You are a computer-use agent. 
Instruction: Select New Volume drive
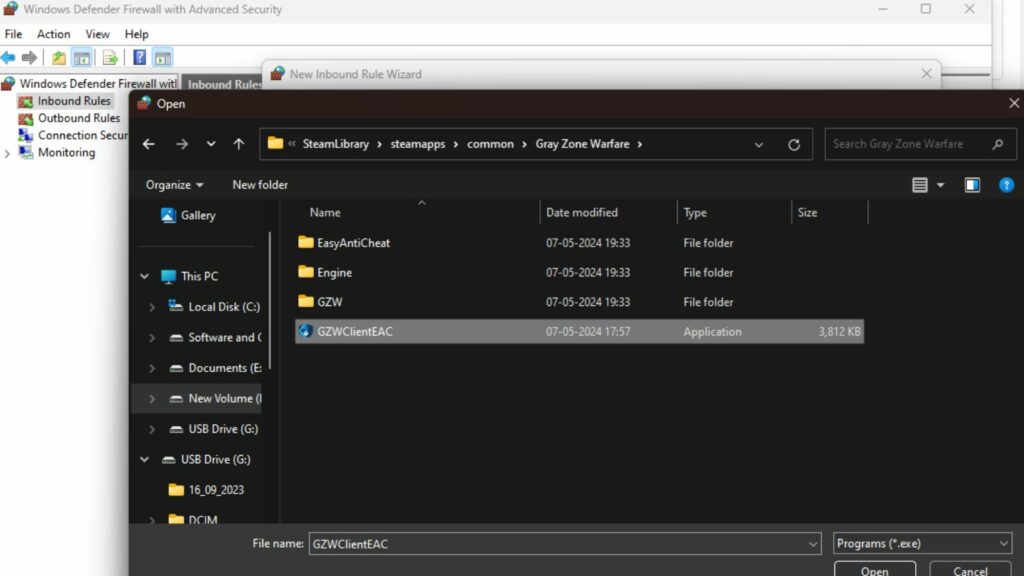pos(215,398)
